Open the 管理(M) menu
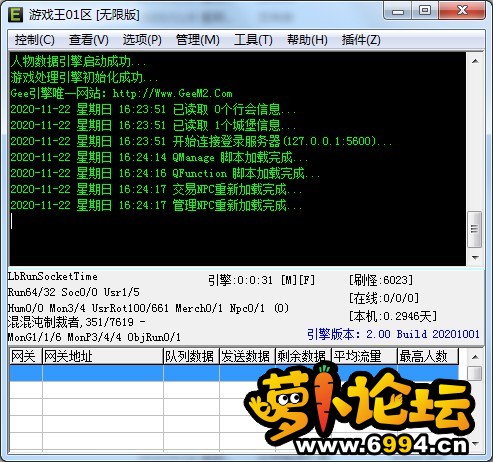493x462 pixels. pos(197,40)
